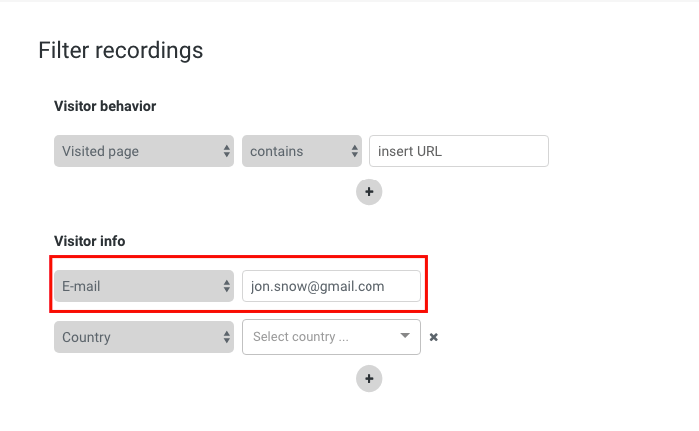Add another Visitor info filter with plus
Screen dimensions: 699x431
tap(369, 379)
